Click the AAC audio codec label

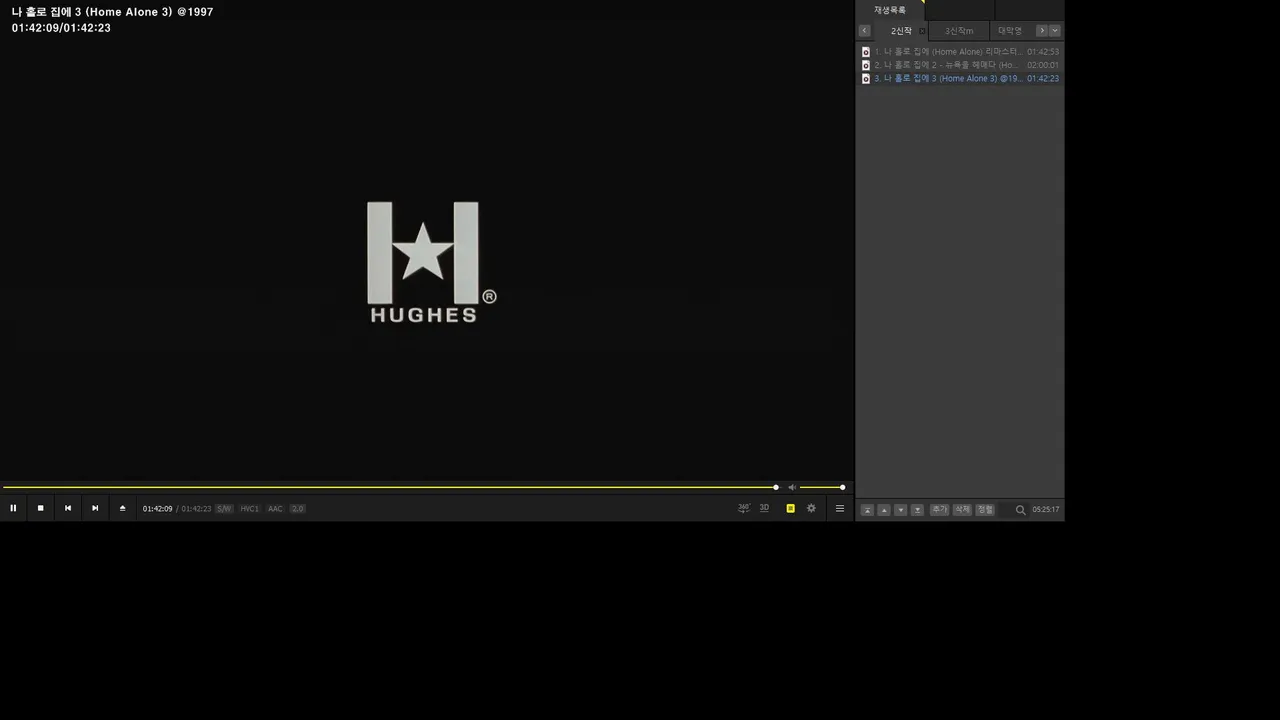coord(275,509)
